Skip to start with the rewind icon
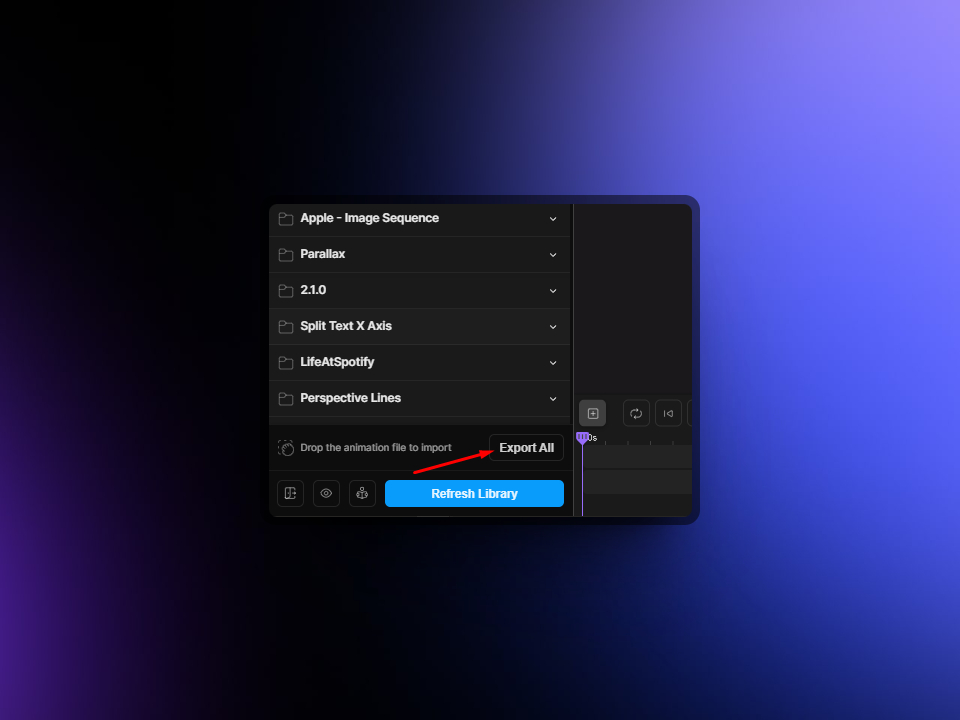960x720 pixels. click(668, 413)
